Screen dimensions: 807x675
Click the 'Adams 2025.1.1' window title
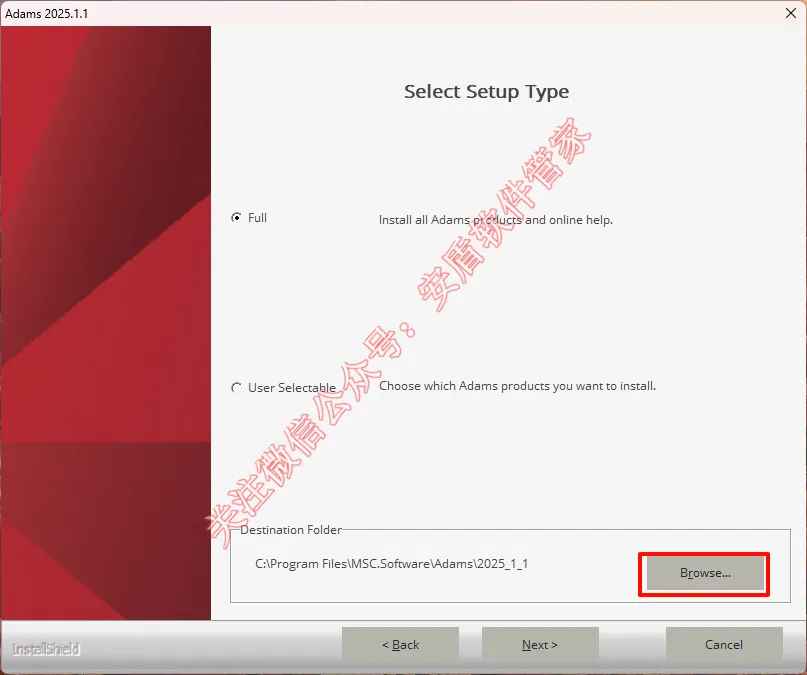pos(46,13)
